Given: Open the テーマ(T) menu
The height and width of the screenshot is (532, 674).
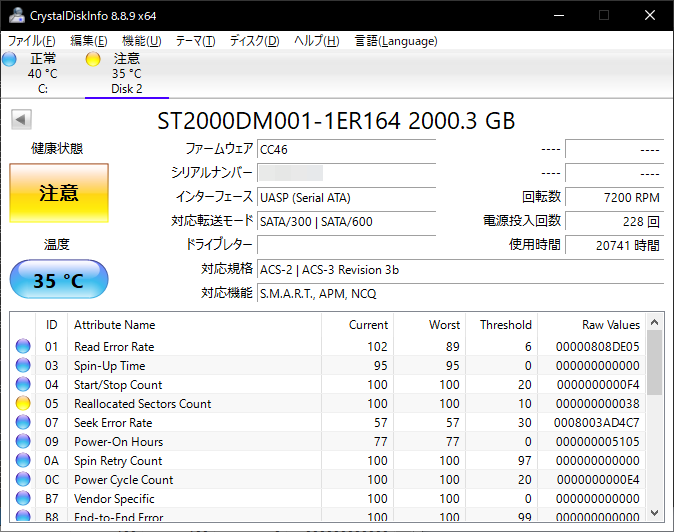Looking at the screenshot, I should [195, 41].
